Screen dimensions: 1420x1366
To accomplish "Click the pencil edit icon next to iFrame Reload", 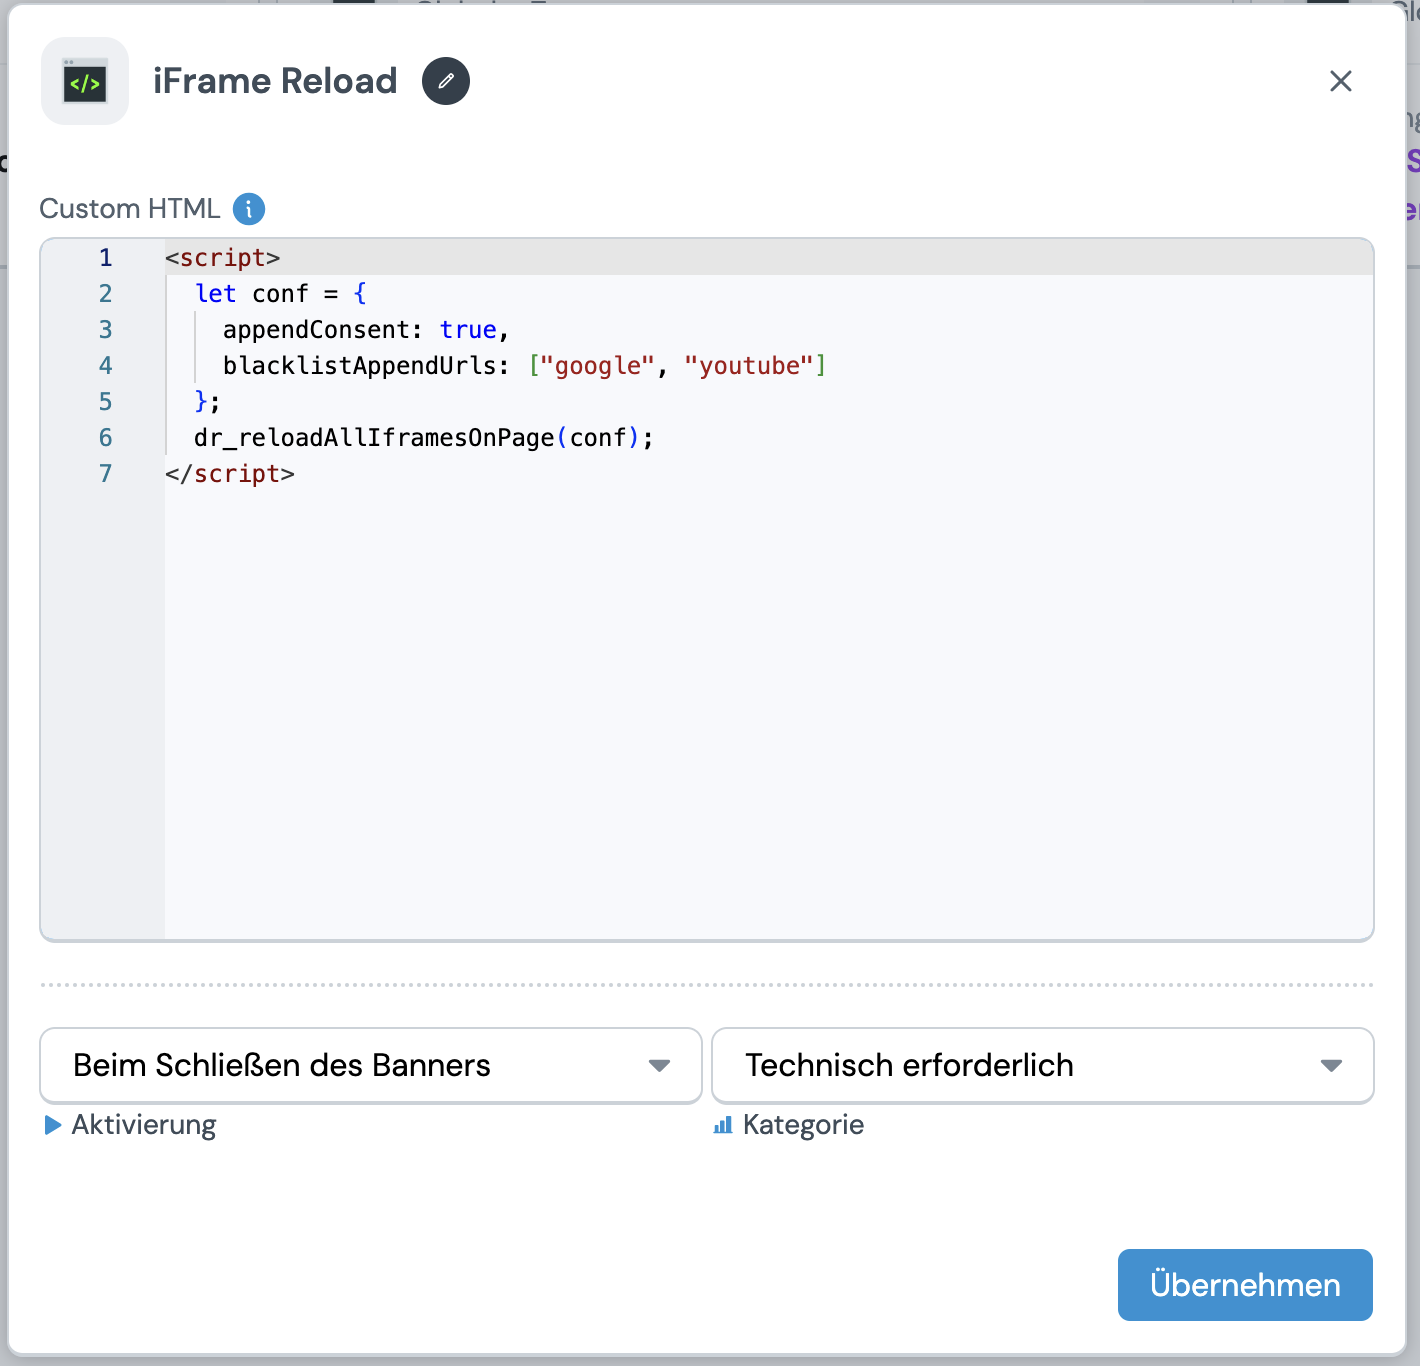I will pyautogui.click(x=446, y=81).
